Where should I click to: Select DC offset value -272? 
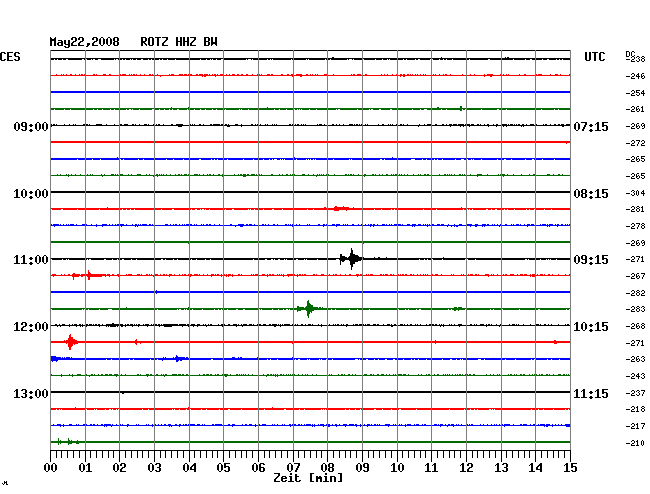pos(635,143)
